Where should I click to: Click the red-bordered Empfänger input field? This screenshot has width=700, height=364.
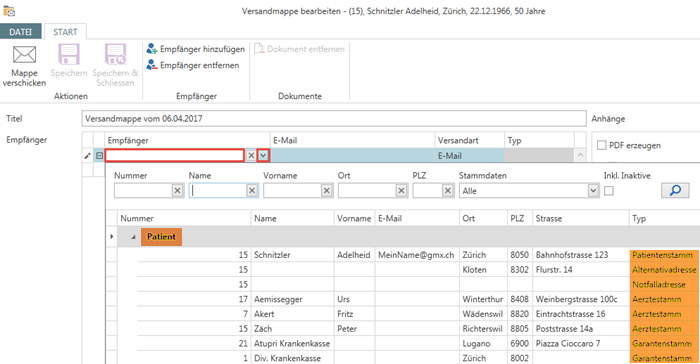[x=175, y=155]
